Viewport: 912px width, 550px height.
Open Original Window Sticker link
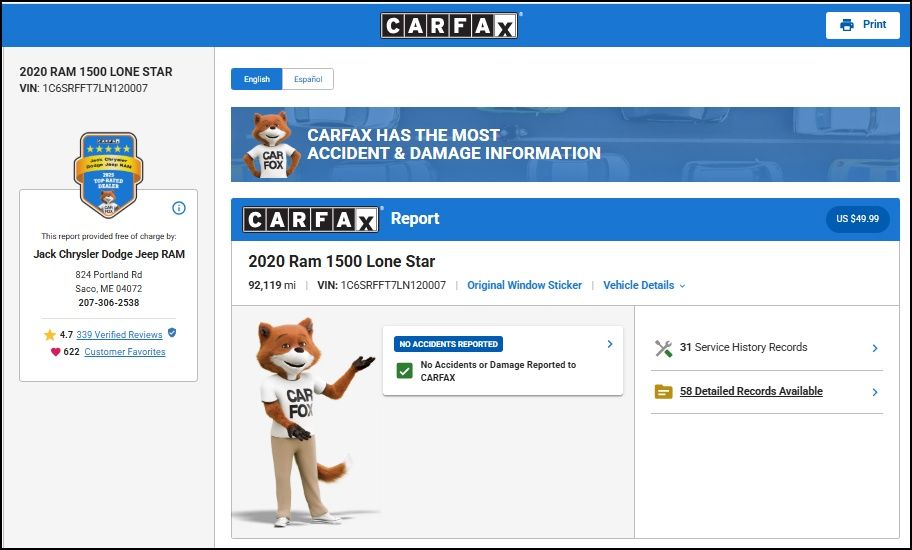coord(524,285)
